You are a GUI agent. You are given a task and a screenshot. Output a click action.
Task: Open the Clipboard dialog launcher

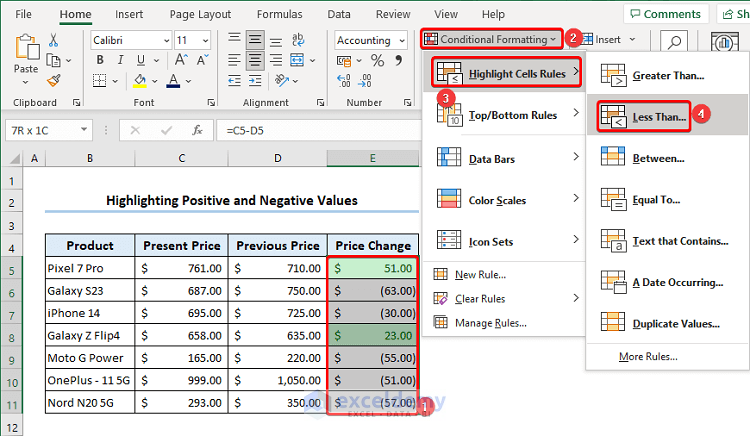click(x=76, y=102)
